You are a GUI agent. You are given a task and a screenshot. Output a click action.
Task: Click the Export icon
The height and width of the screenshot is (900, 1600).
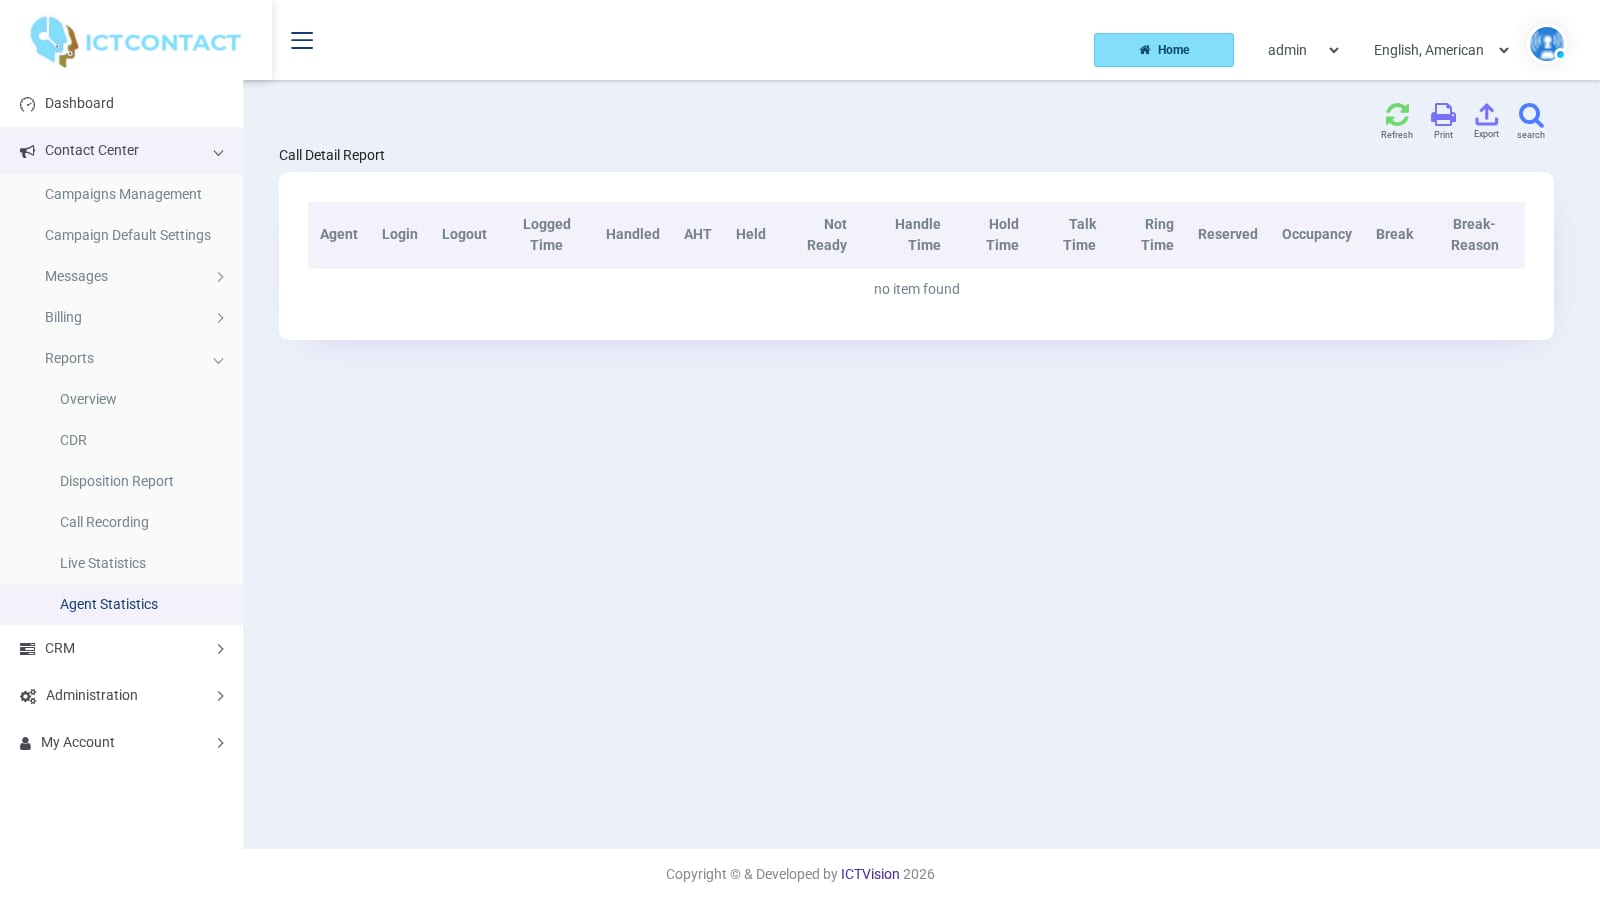tap(1486, 114)
